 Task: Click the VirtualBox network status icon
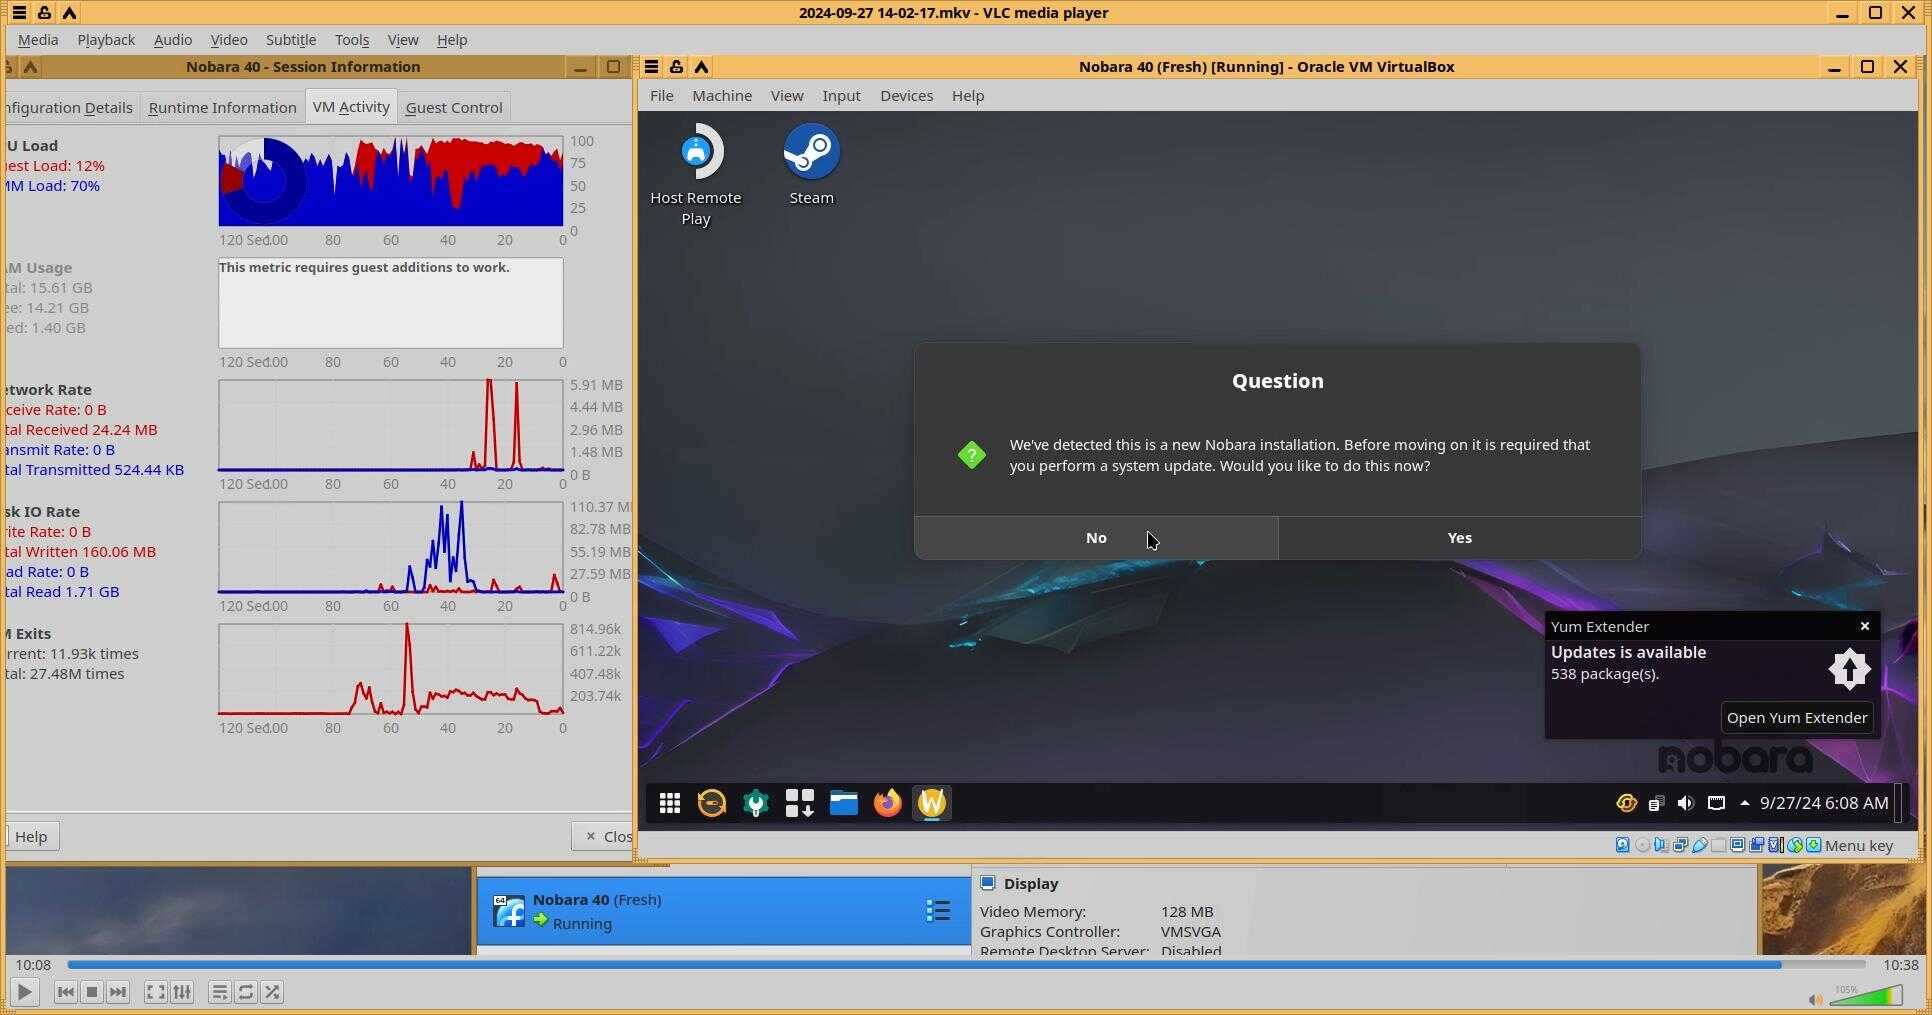pyautogui.click(x=1680, y=845)
